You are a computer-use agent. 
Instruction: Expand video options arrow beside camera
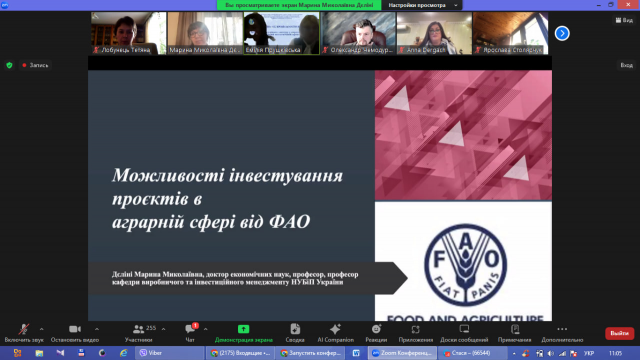pos(97,329)
